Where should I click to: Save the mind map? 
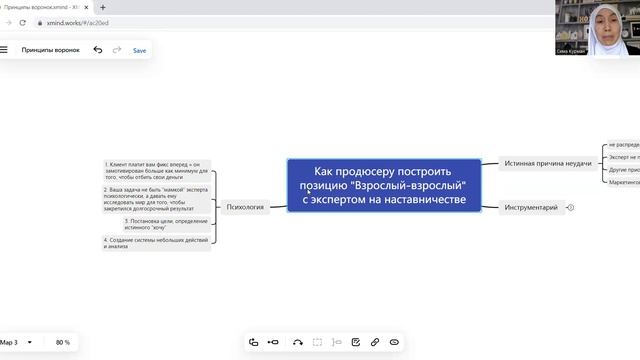pyautogui.click(x=139, y=50)
